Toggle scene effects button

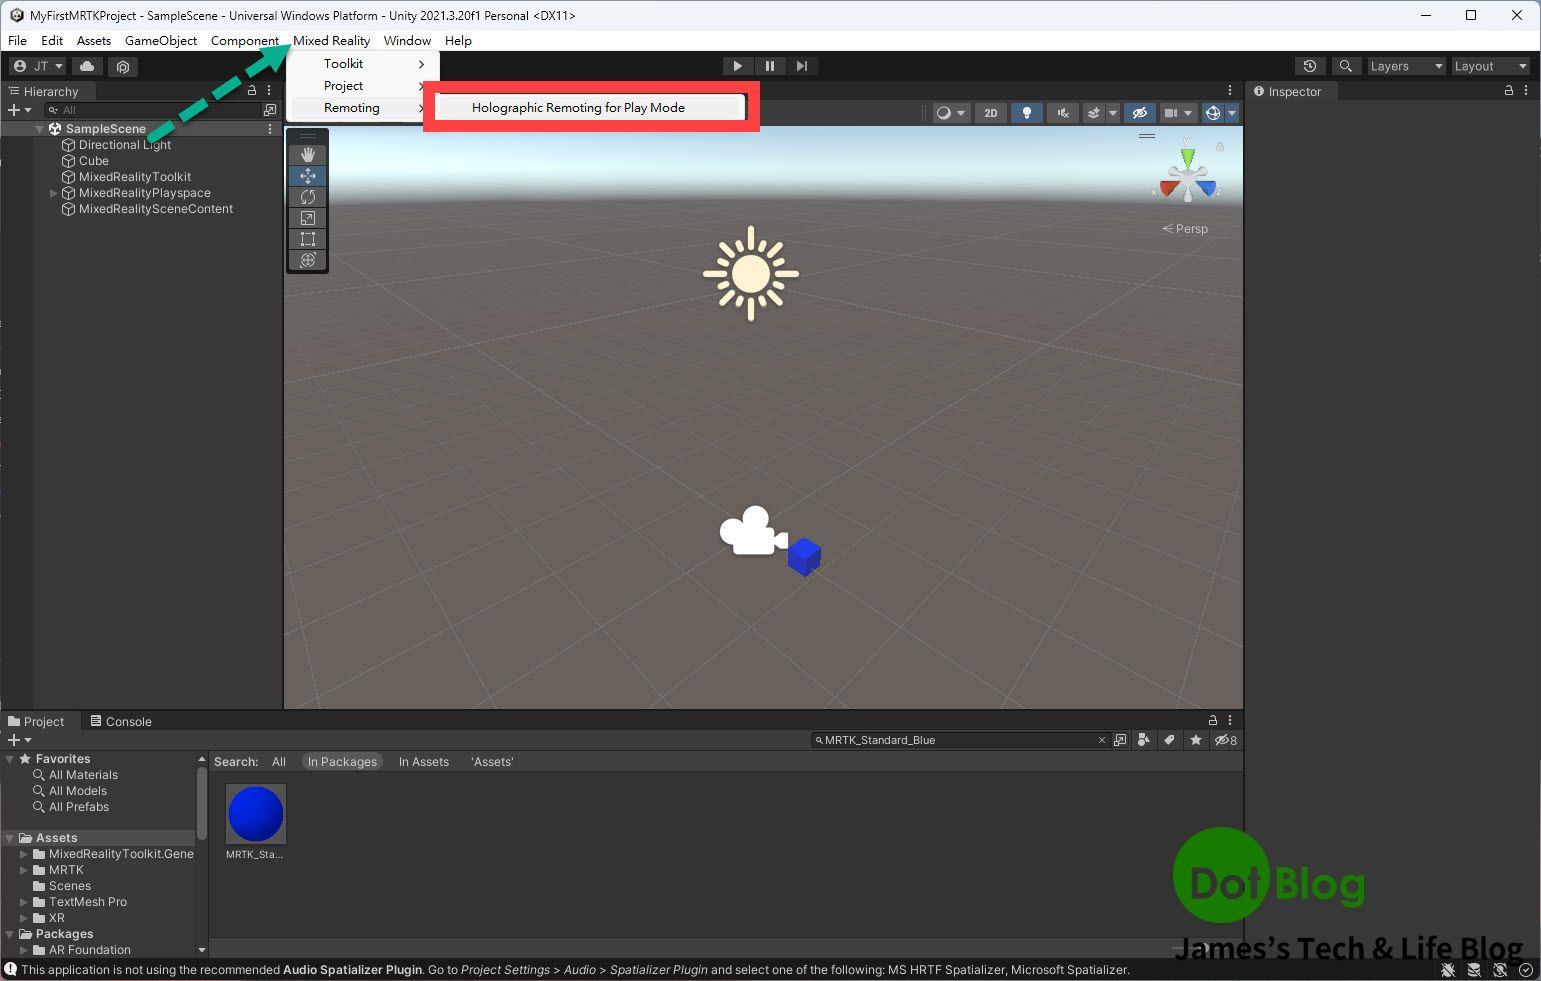tap(1094, 113)
